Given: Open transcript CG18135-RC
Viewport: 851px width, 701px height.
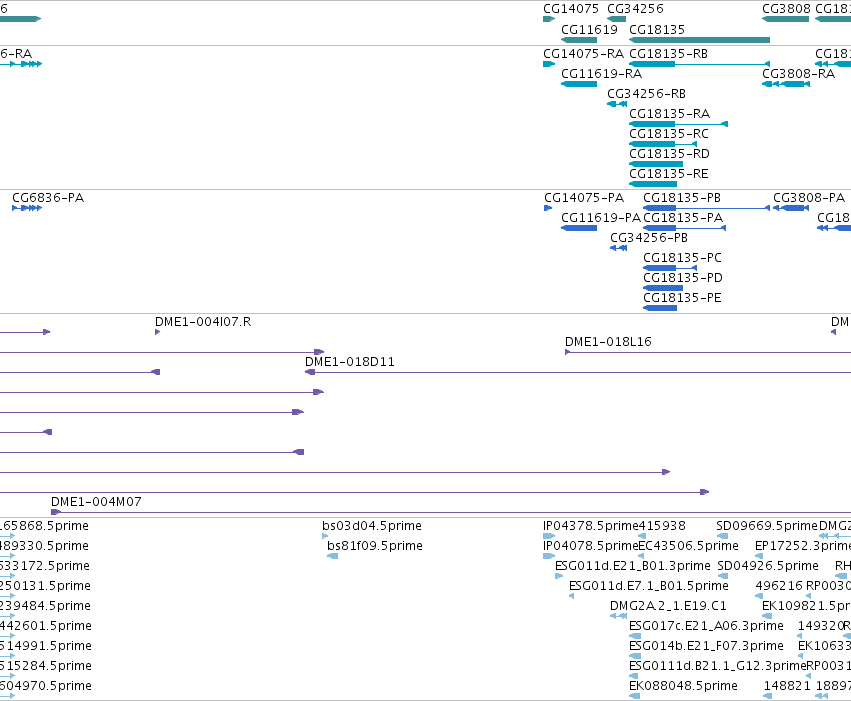Looking at the screenshot, I should pos(663,144).
